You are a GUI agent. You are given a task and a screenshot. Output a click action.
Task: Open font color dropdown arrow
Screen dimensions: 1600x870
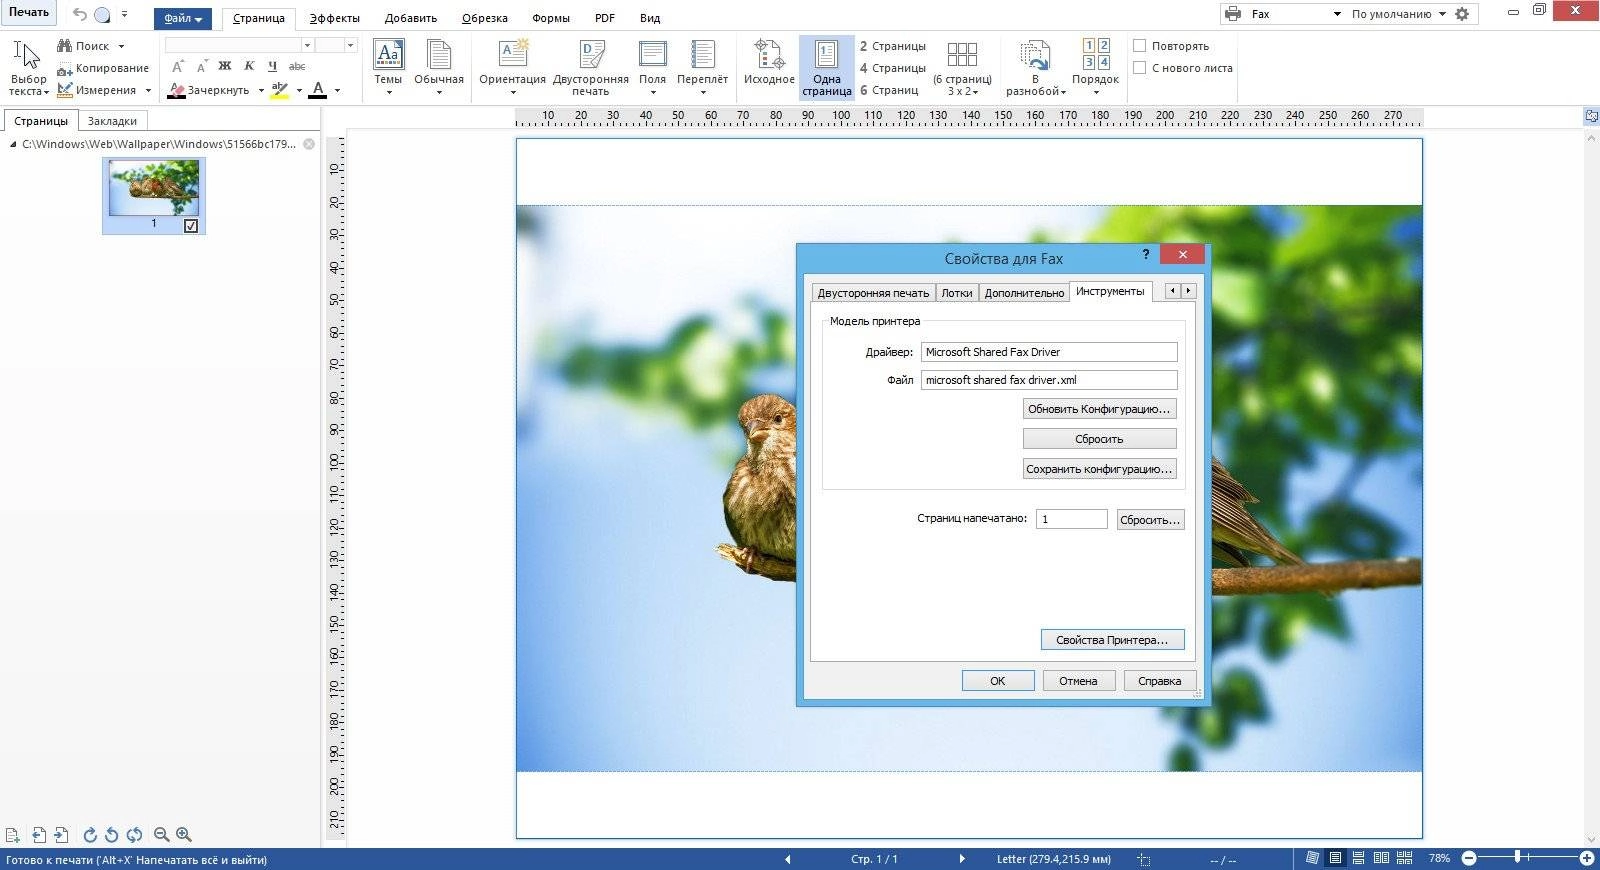(x=337, y=90)
